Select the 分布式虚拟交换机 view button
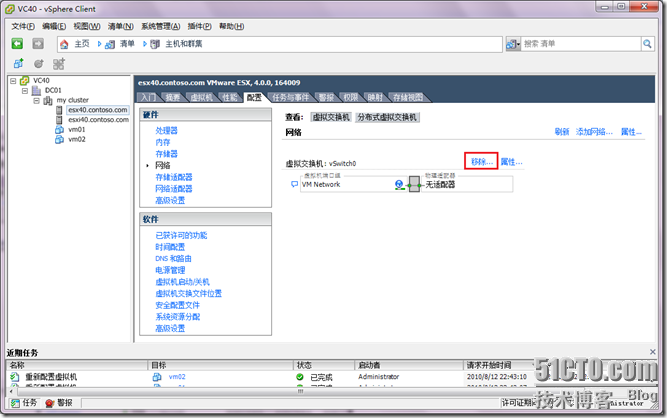667x418 pixels. 388,117
